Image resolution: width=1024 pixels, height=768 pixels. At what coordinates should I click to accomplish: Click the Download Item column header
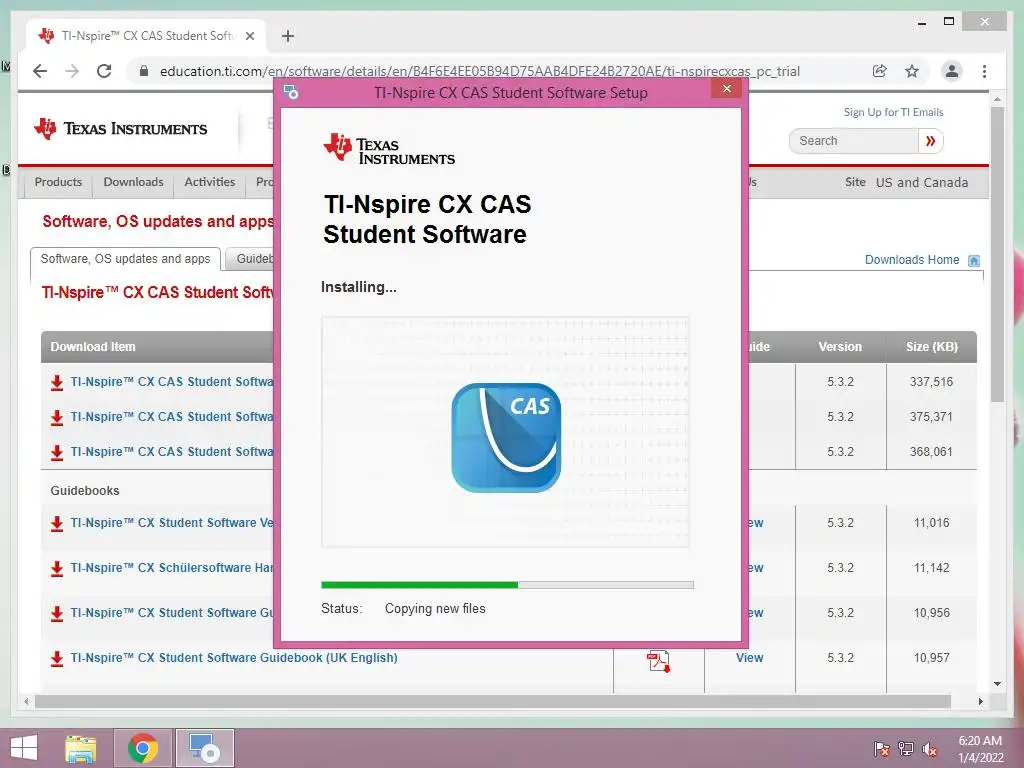[93, 347]
